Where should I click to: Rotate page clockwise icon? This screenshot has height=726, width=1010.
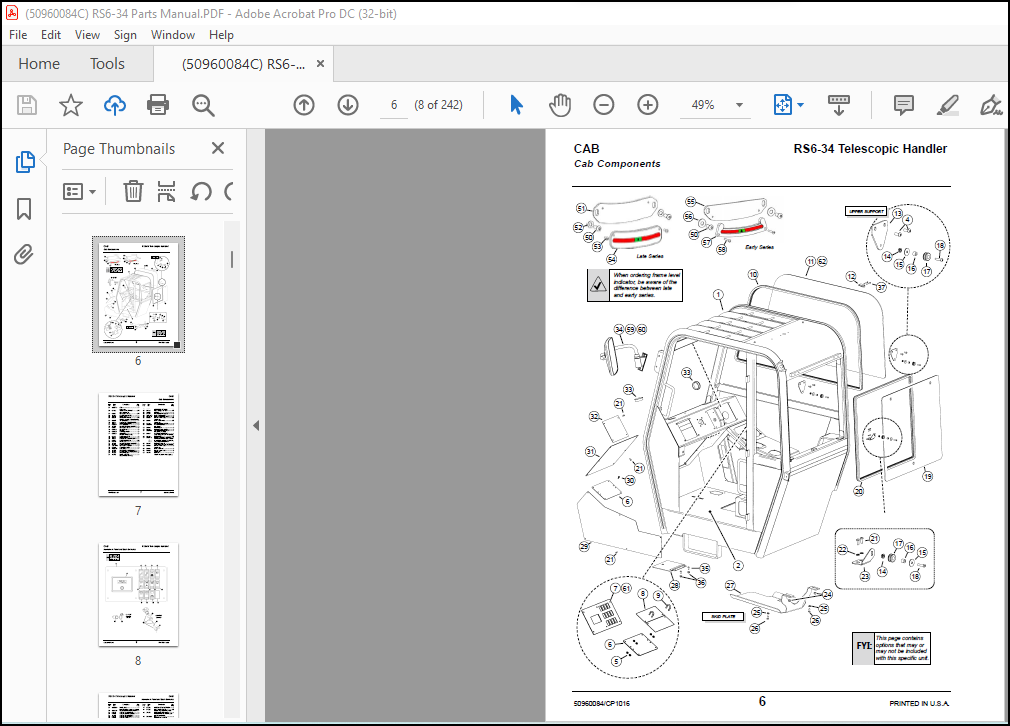coord(228,191)
